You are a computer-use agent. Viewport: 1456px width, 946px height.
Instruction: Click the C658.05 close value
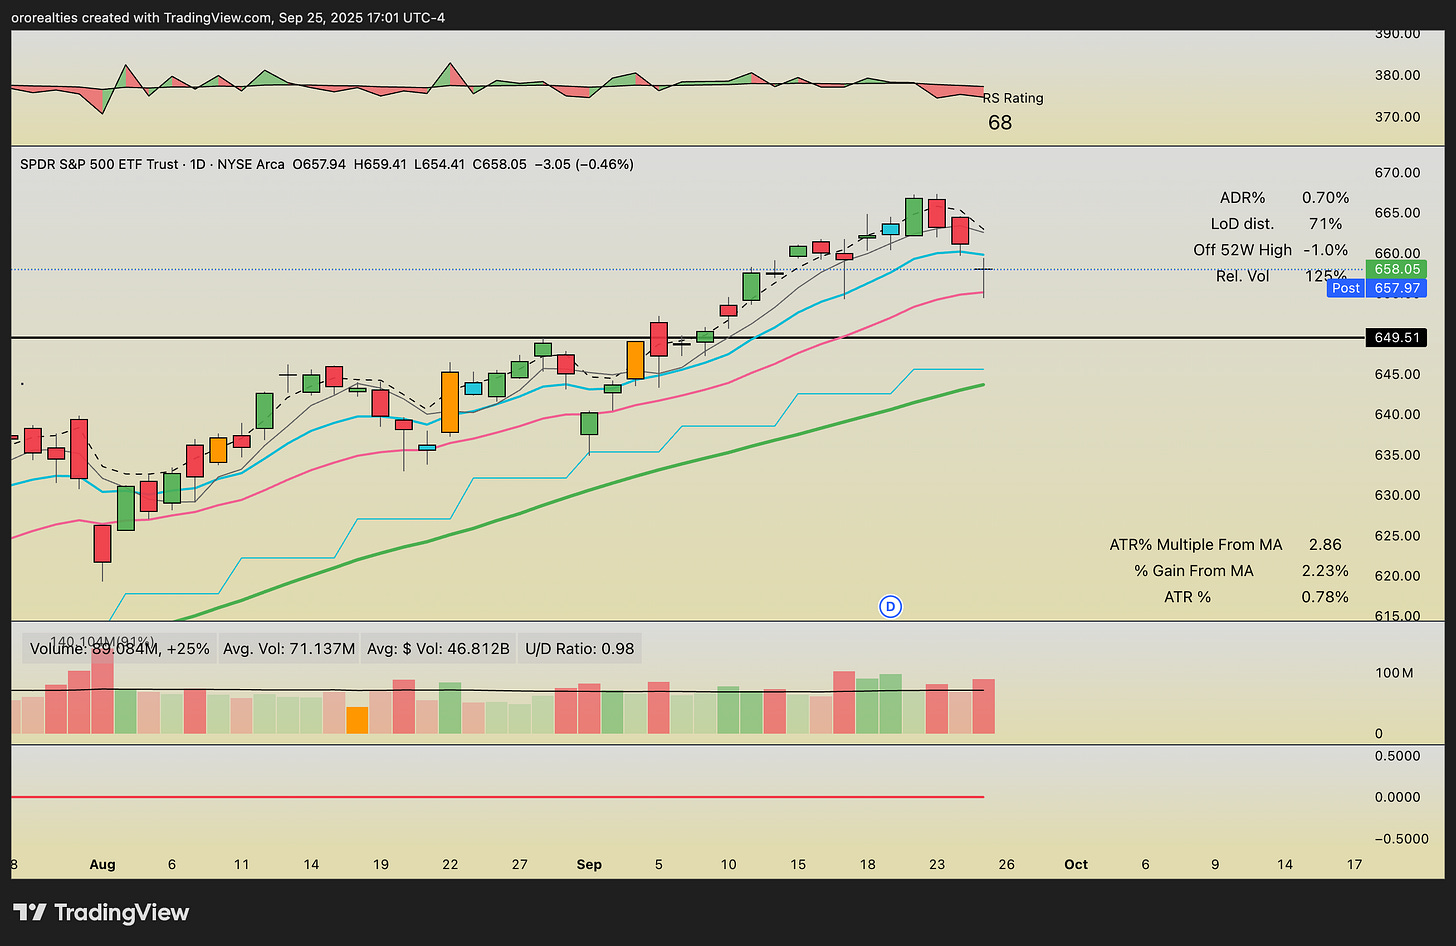(499, 164)
